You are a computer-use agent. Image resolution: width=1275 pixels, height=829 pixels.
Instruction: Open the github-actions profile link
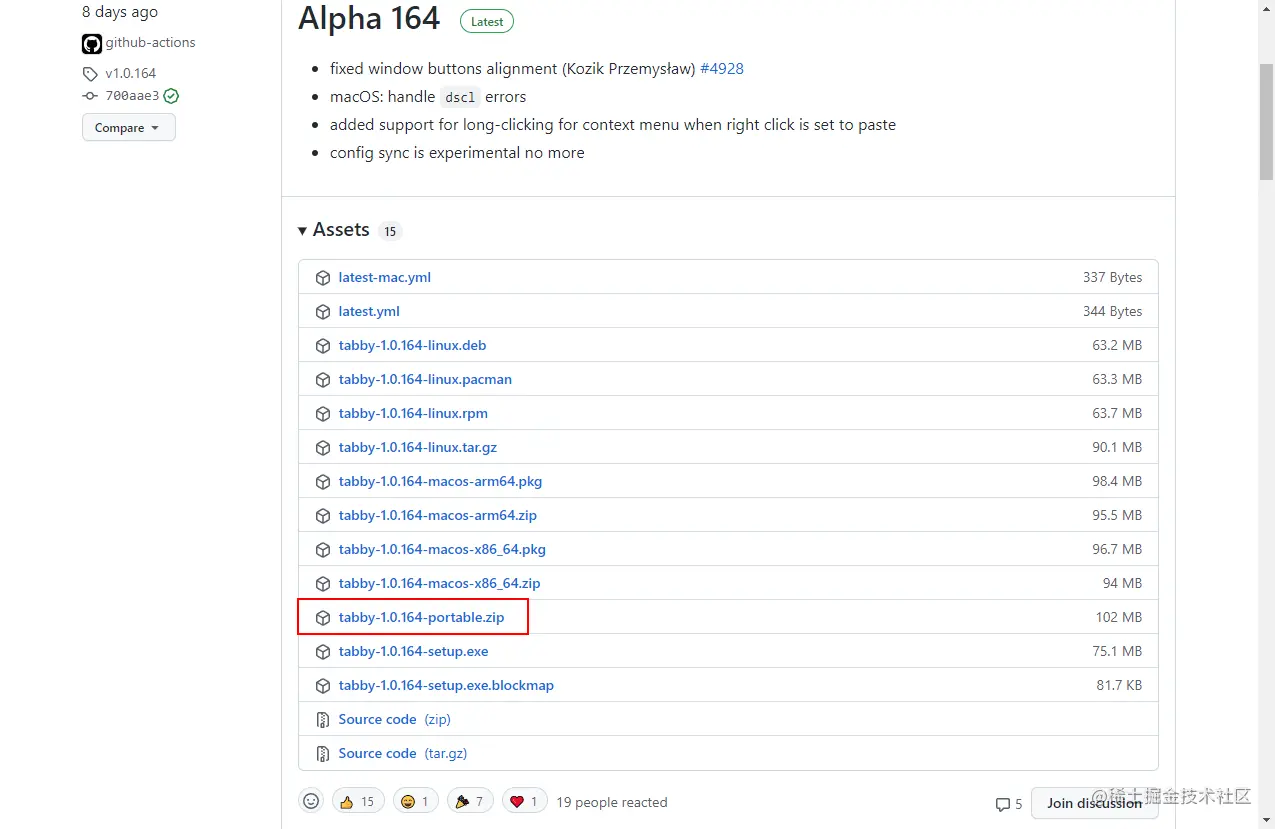click(x=150, y=43)
